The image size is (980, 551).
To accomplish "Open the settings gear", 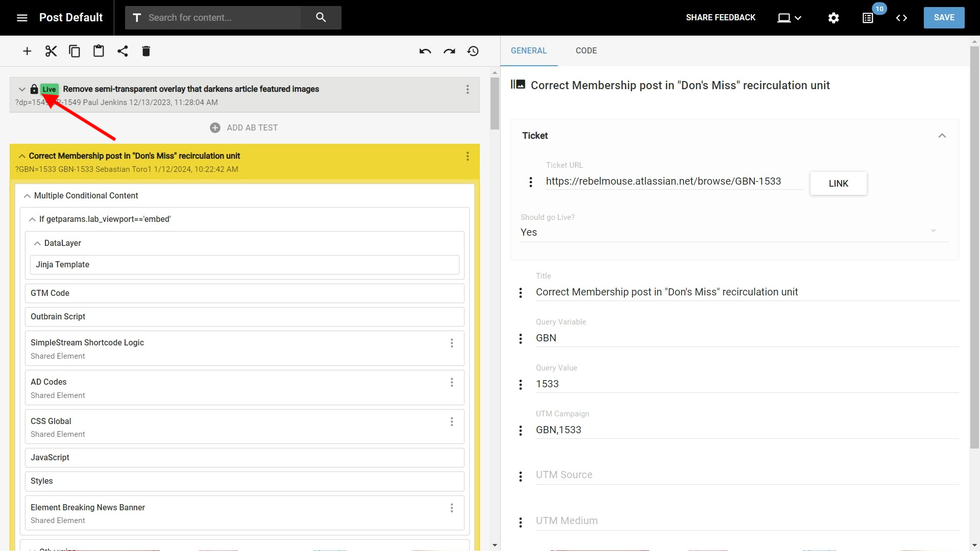I will click(x=833, y=18).
